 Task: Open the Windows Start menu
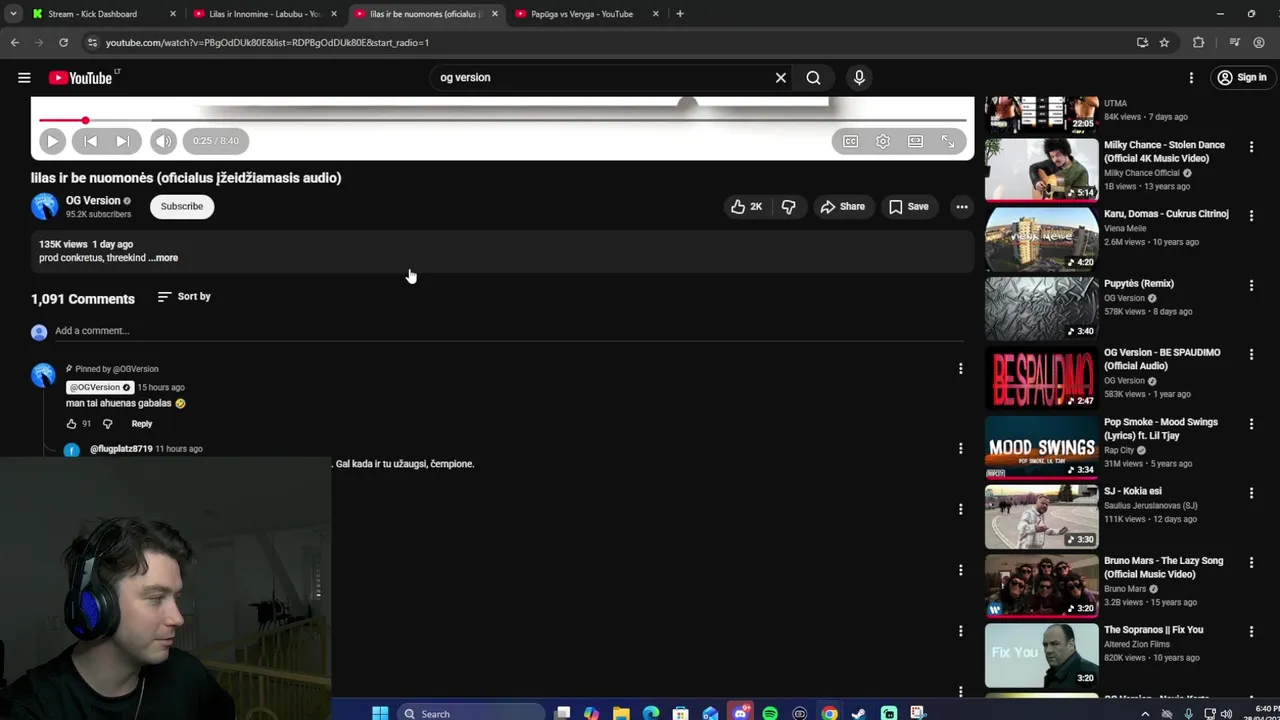click(380, 713)
